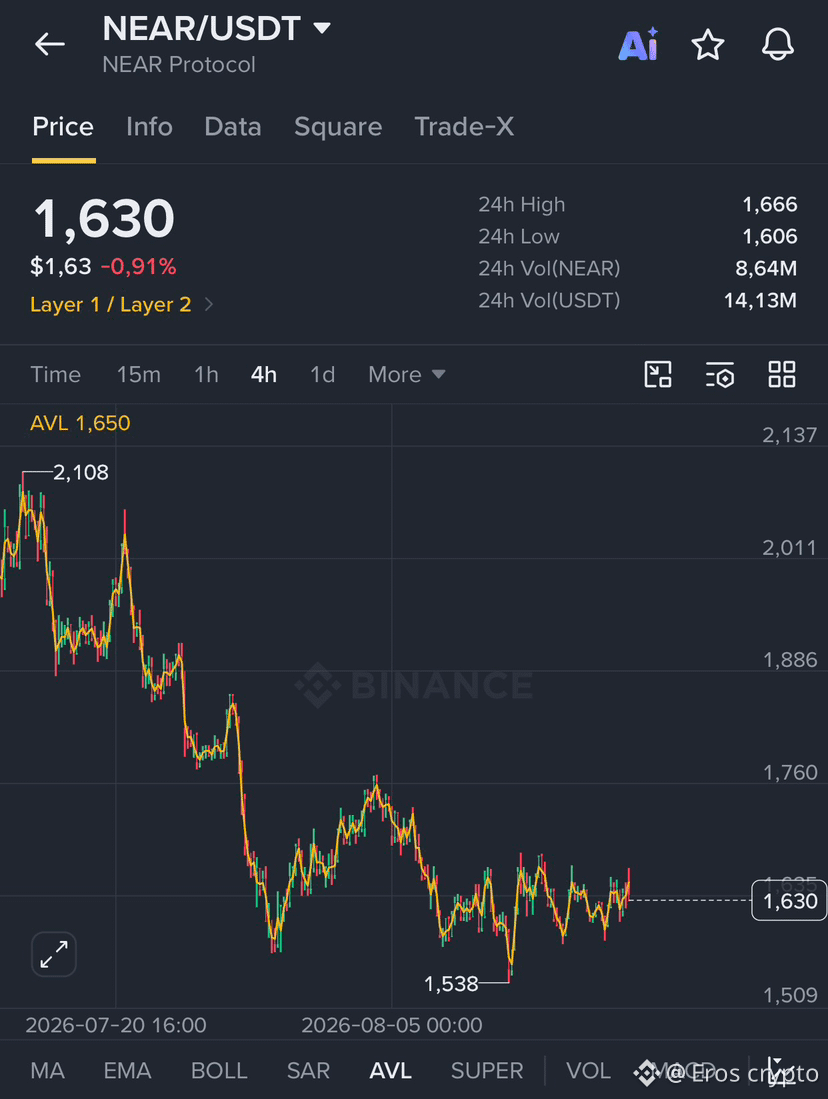The width and height of the screenshot is (828, 1099).
Task: Select the 4h chart interval
Action: pyautogui.click(x=264, y=375)
